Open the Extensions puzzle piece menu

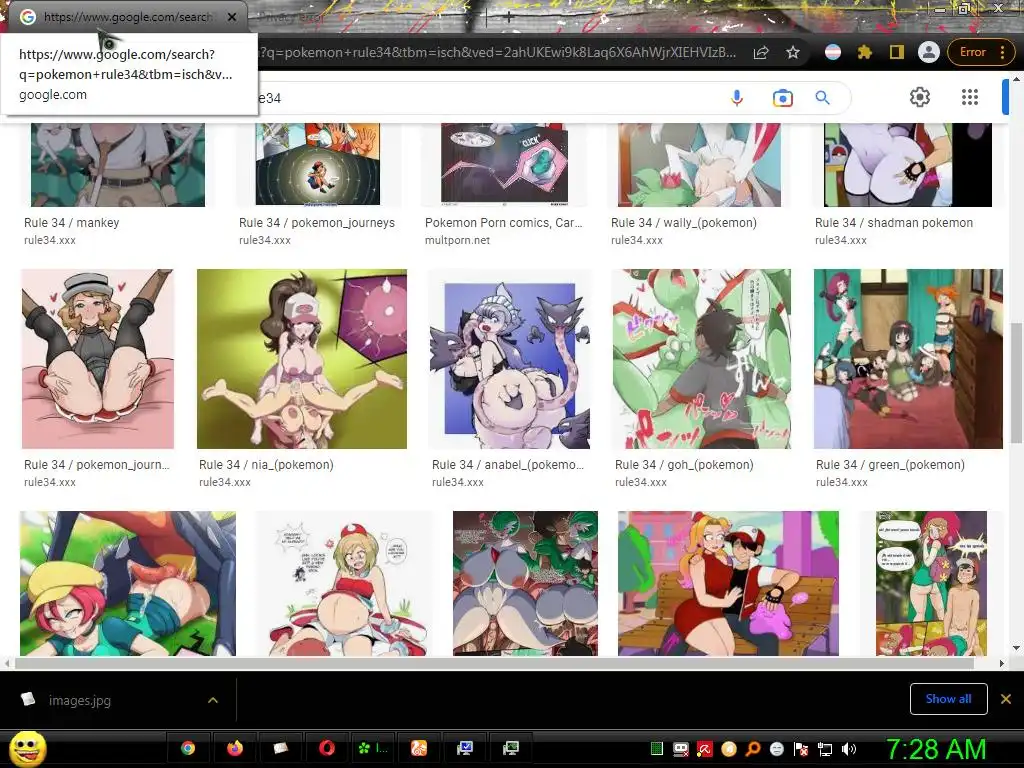(865, 52)
